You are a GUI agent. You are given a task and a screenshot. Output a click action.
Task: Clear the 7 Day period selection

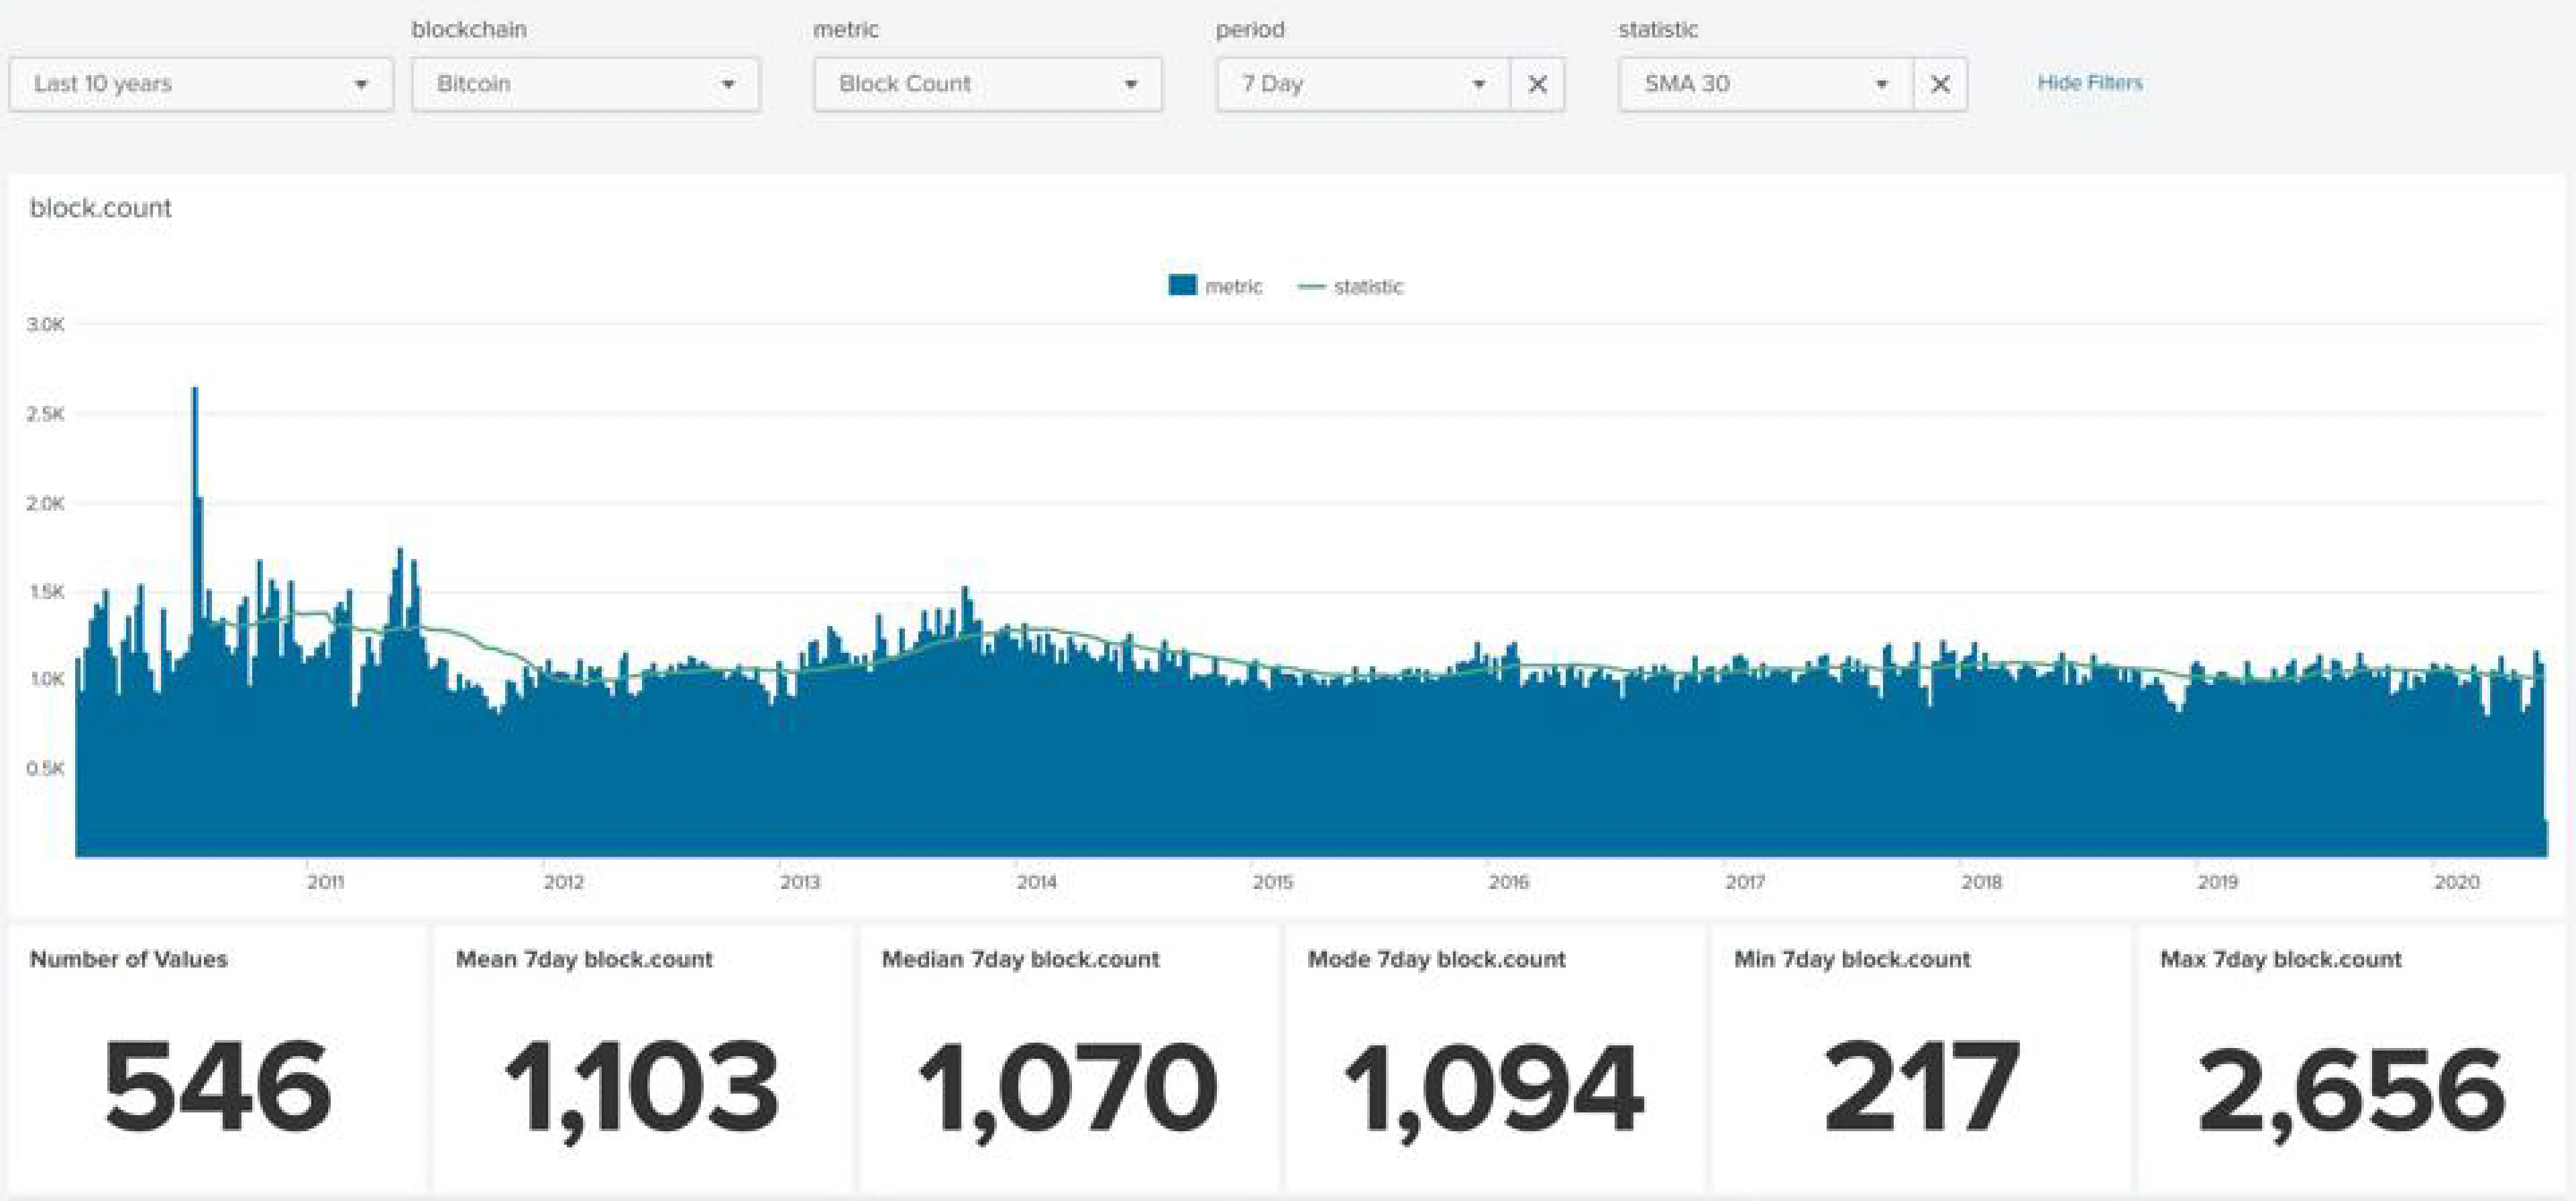pos(1538,84)
